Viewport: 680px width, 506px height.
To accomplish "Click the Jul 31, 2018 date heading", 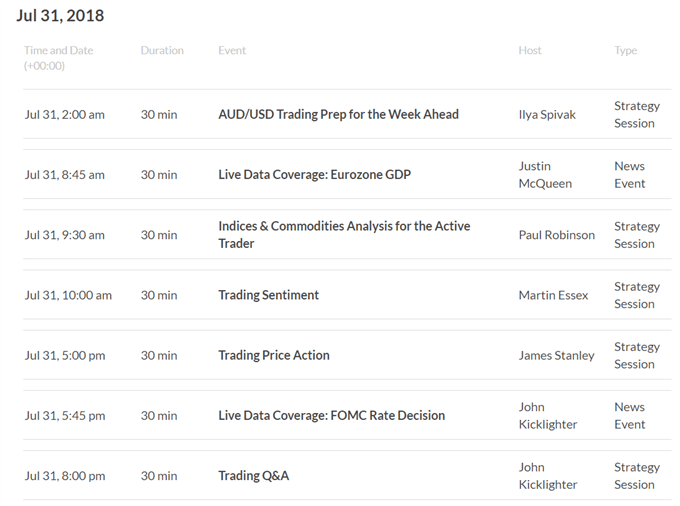I will (x=60, y=16).
